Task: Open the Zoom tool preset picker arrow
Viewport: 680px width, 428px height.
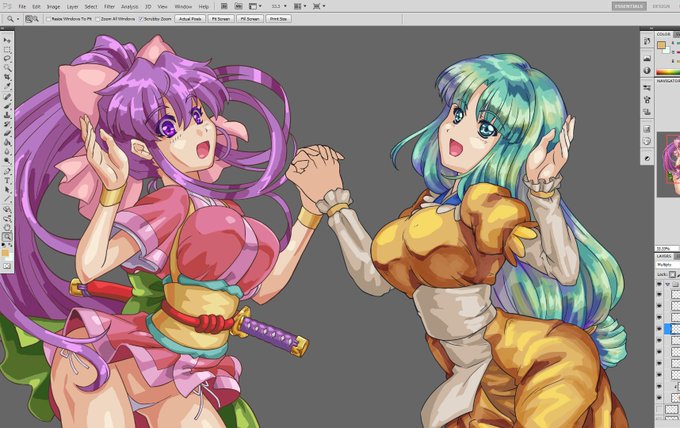Action: coord(18,19)
